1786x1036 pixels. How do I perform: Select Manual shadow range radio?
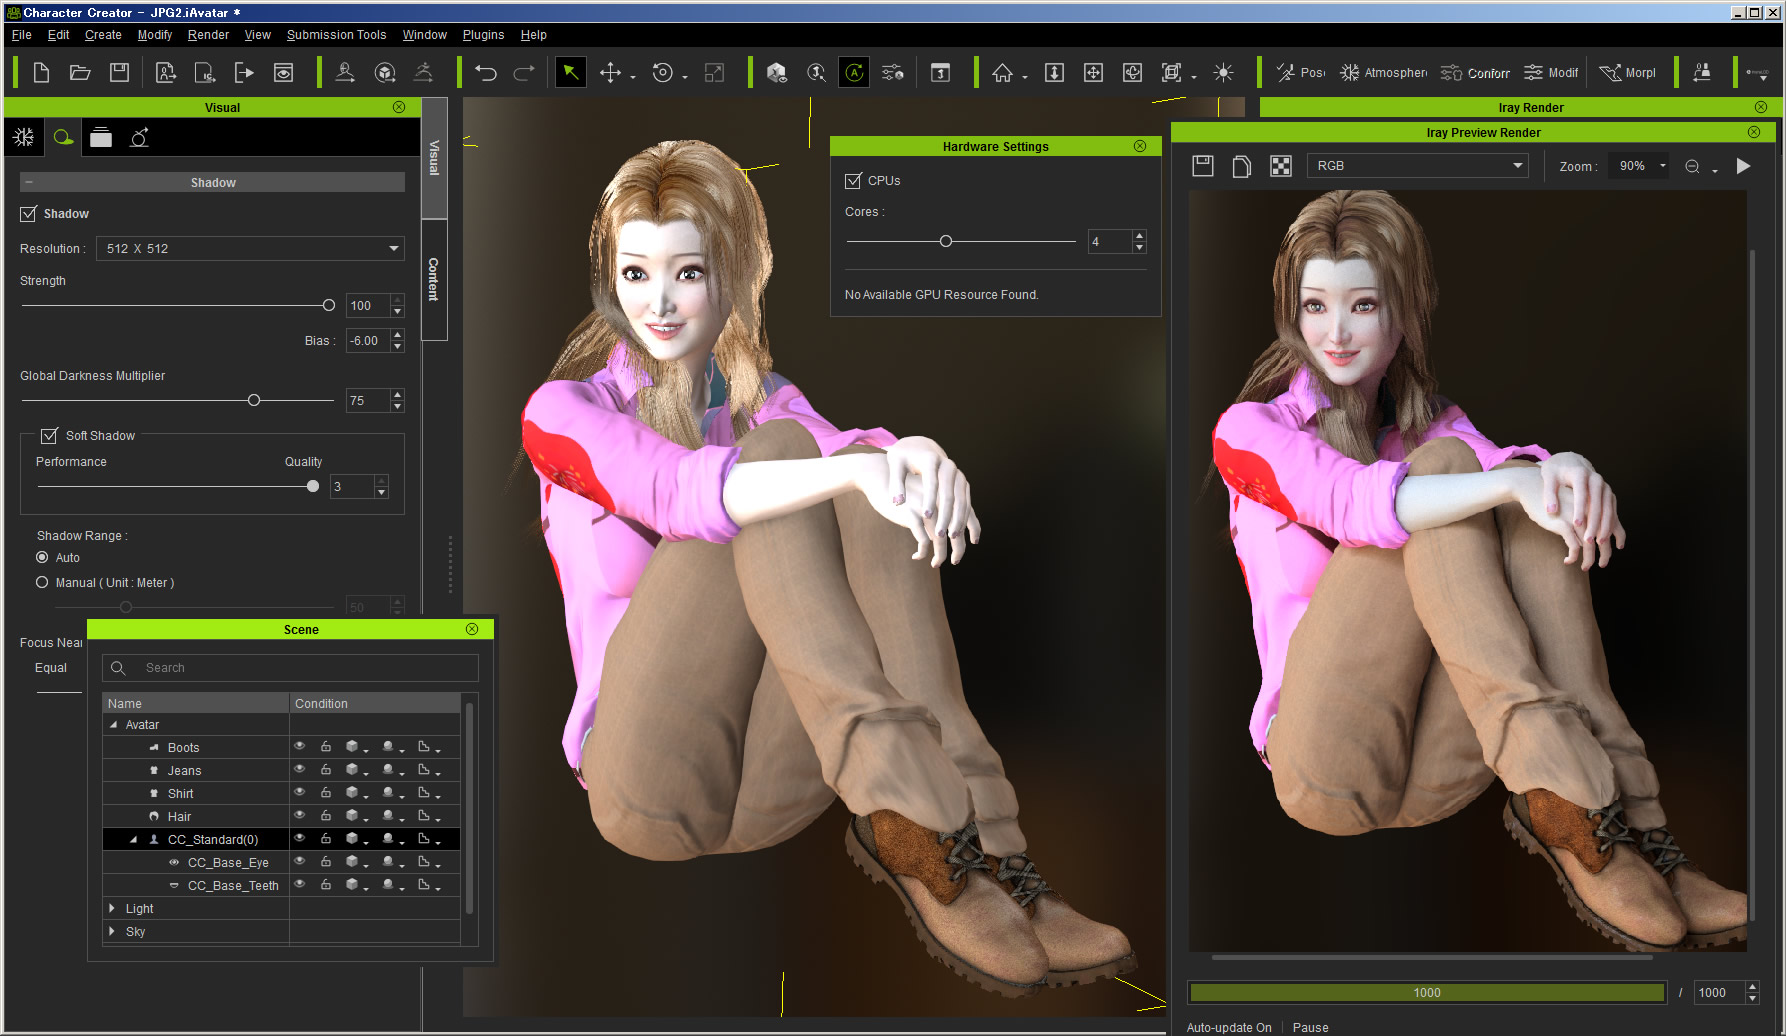[x=42, y=582]
